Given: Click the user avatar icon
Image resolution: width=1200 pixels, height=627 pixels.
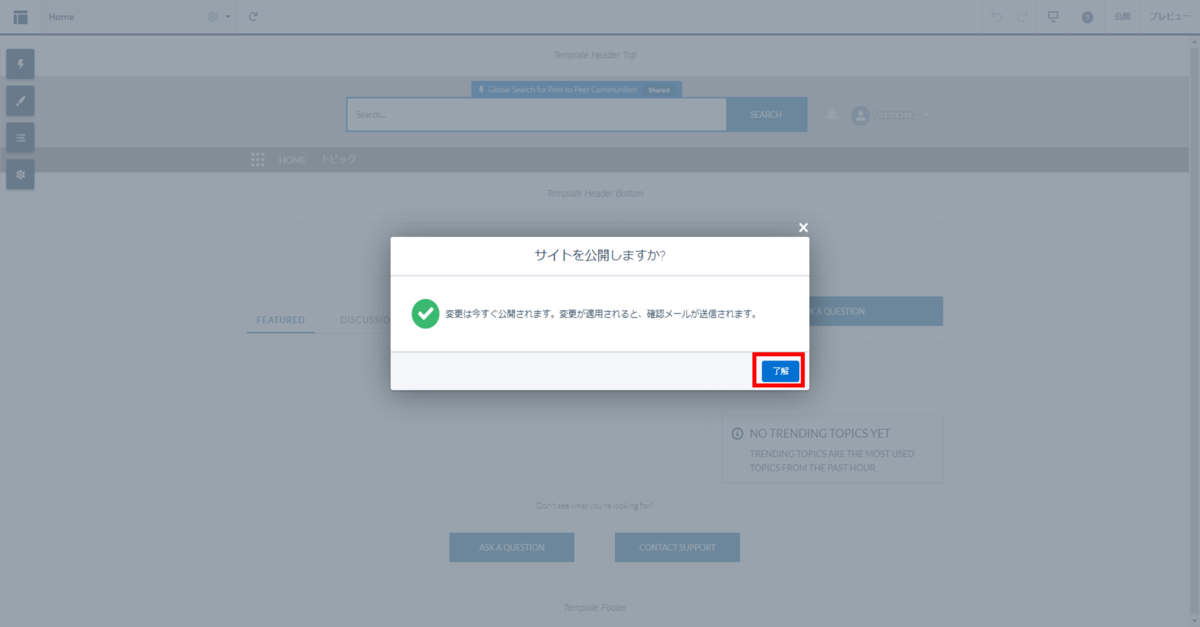Looking at the screenshot, I should 860,115.
